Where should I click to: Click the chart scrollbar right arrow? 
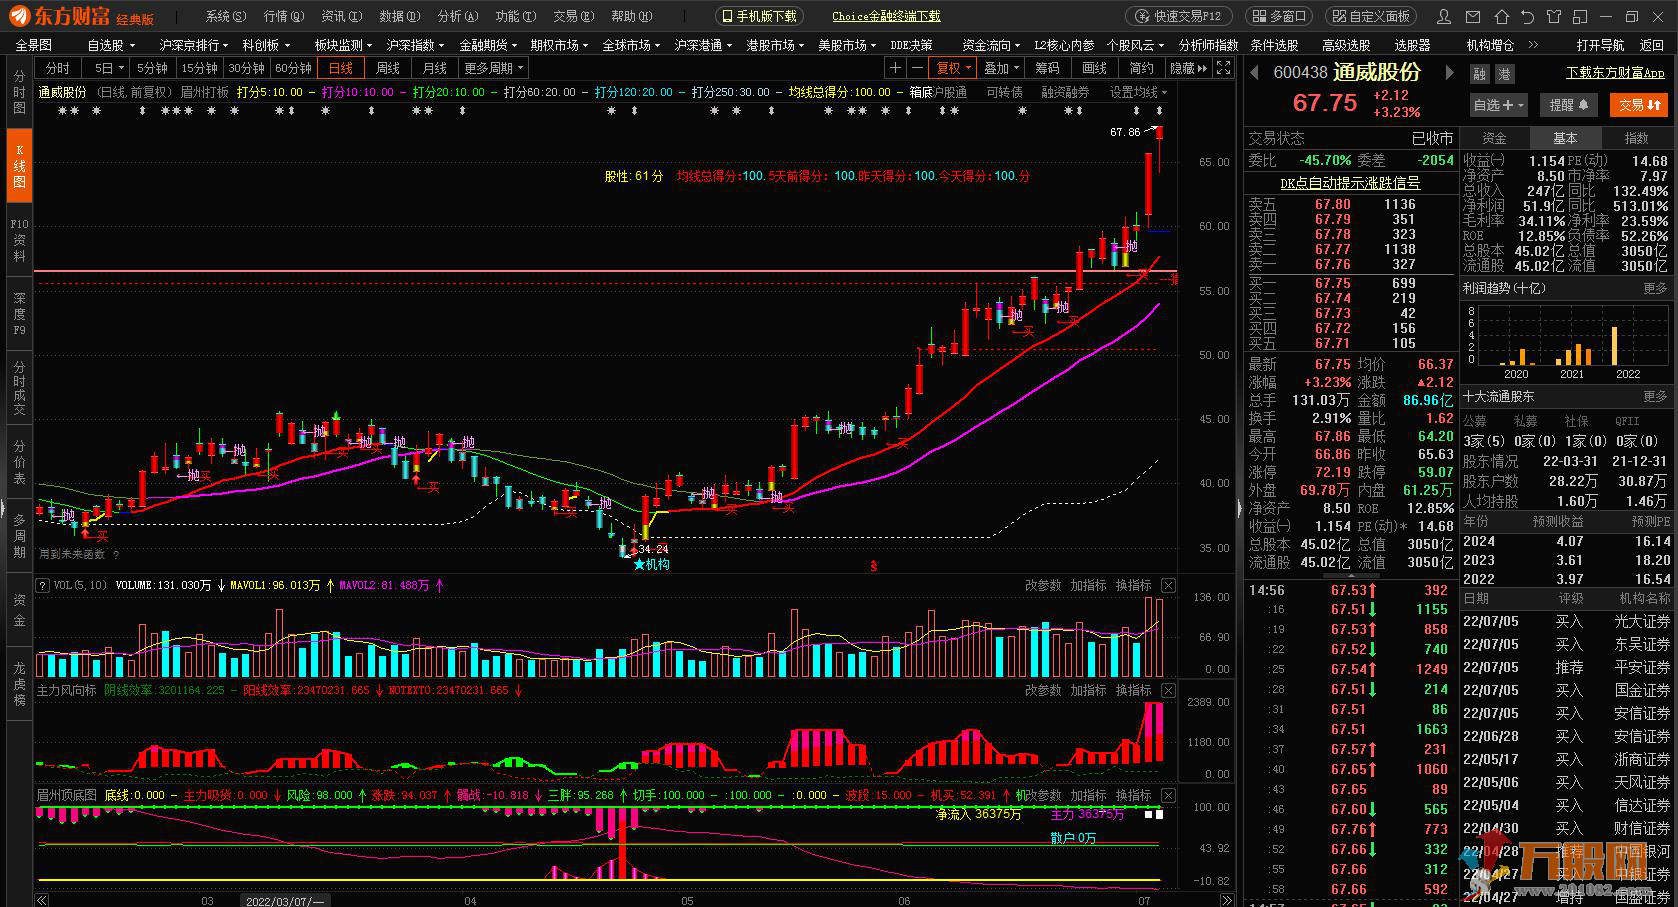pyautogui.click(x=1227, y=901)
